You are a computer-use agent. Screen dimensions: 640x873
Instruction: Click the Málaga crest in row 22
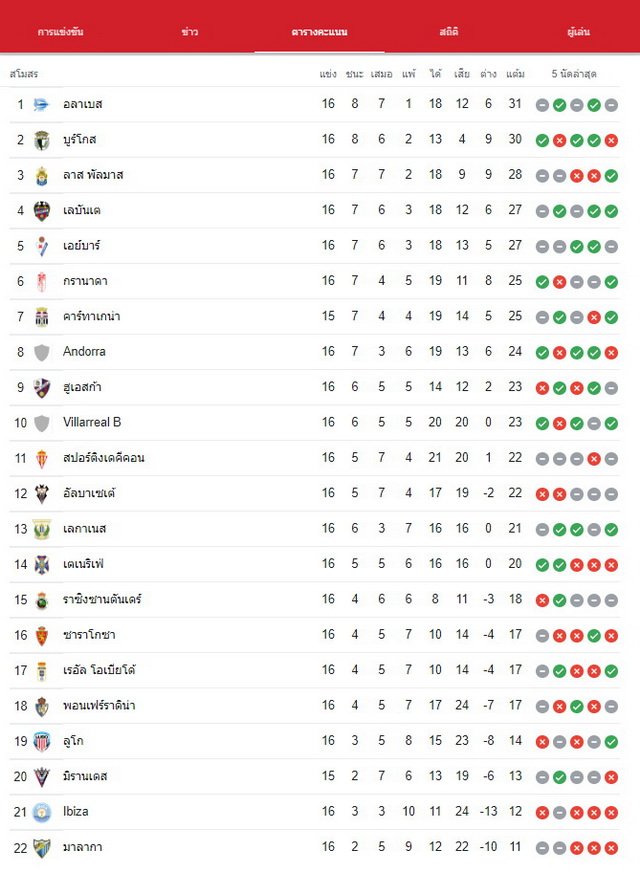pyautogui.click(x=42, y=847)
